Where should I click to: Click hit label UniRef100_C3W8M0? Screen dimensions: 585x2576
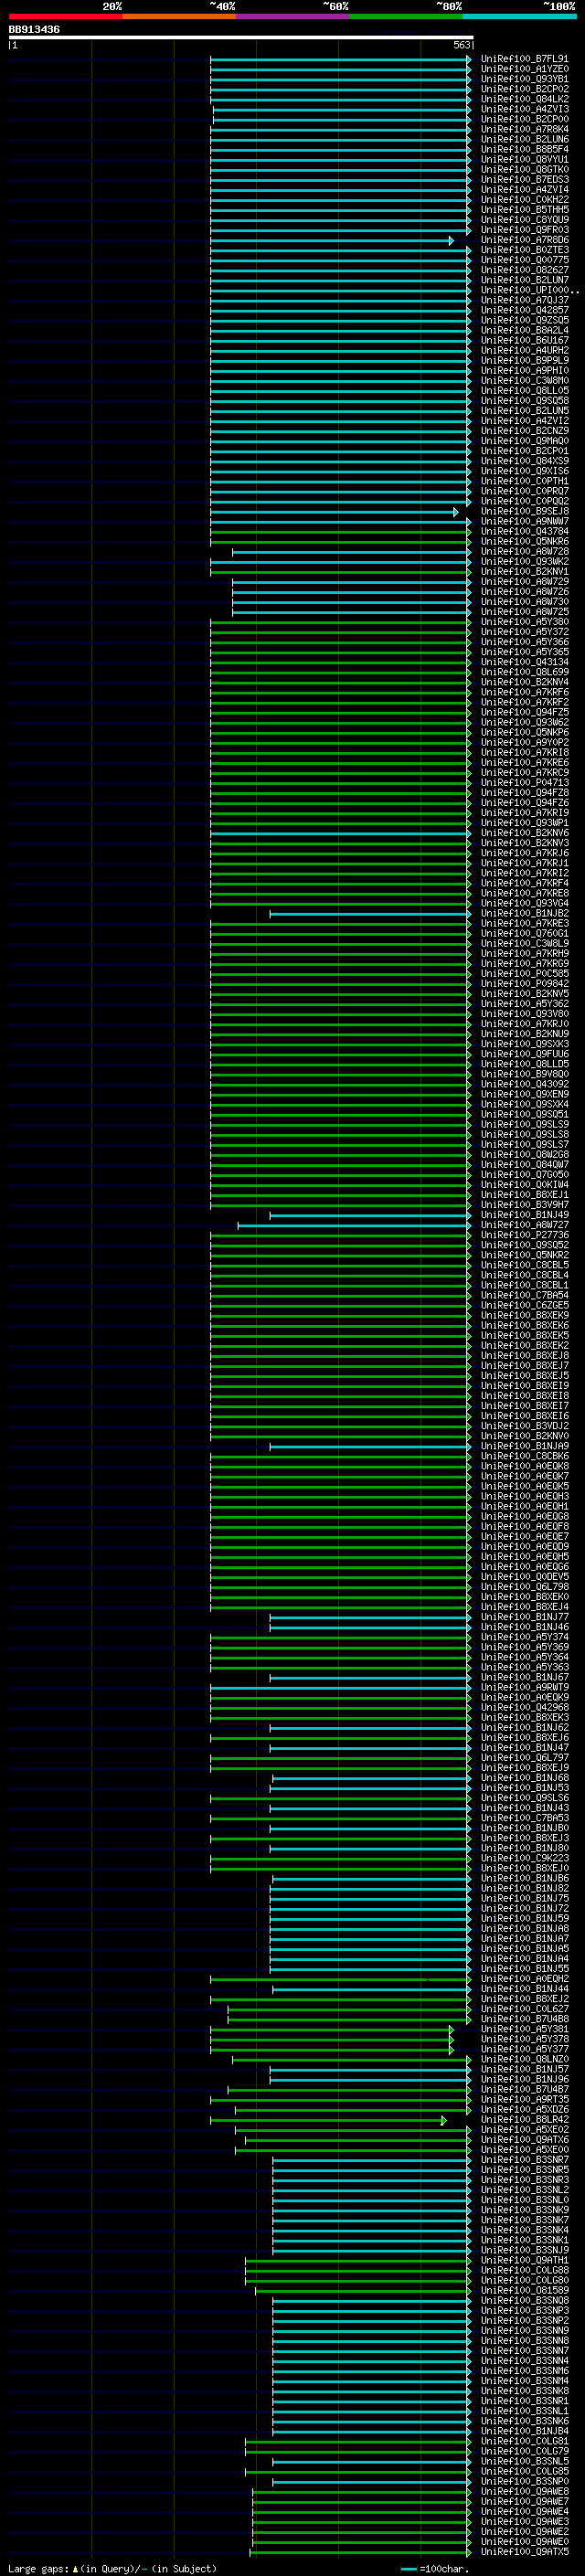coord(525,381)
